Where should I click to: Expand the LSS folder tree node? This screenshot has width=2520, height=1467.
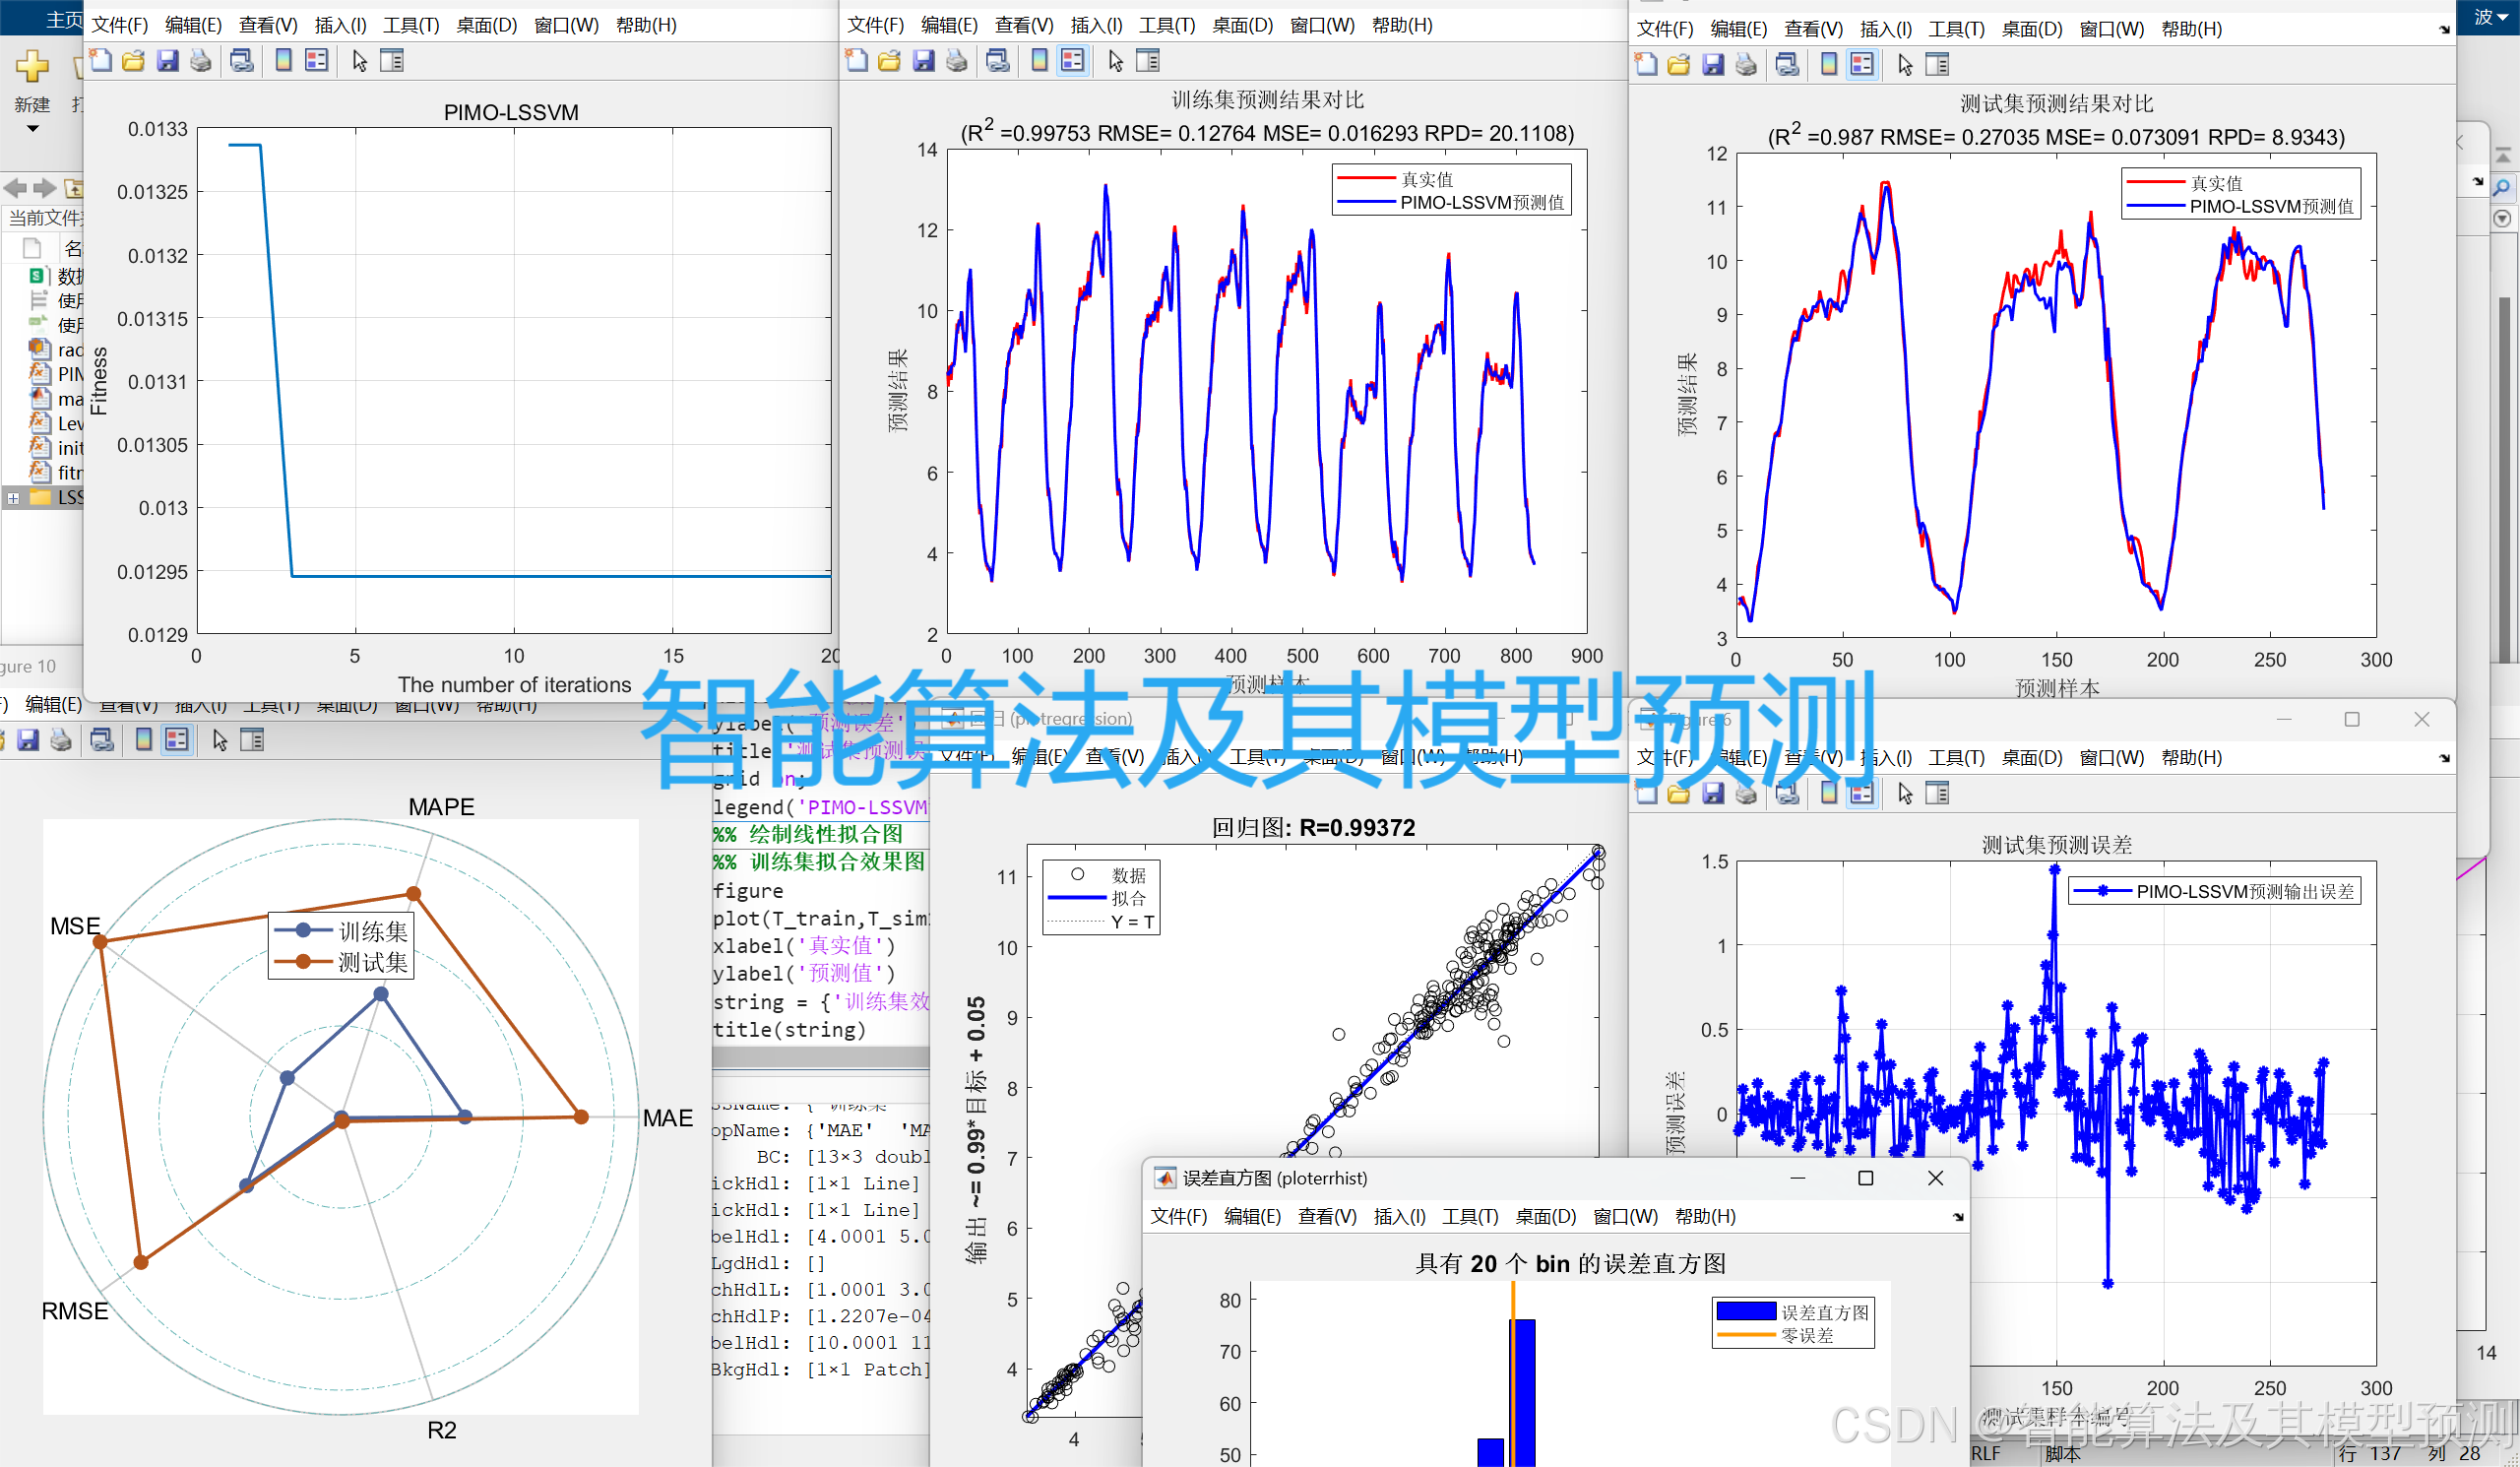(13, 498)
